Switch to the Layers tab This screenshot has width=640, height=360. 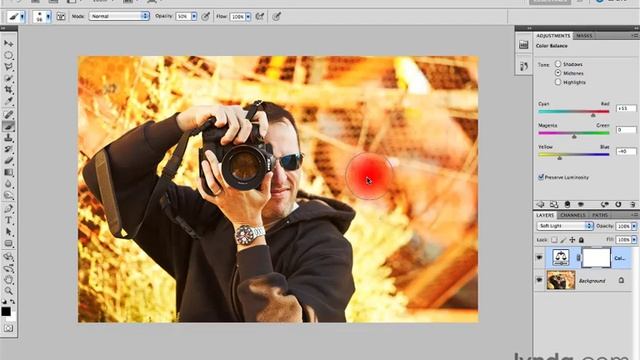tap(545, 215)
